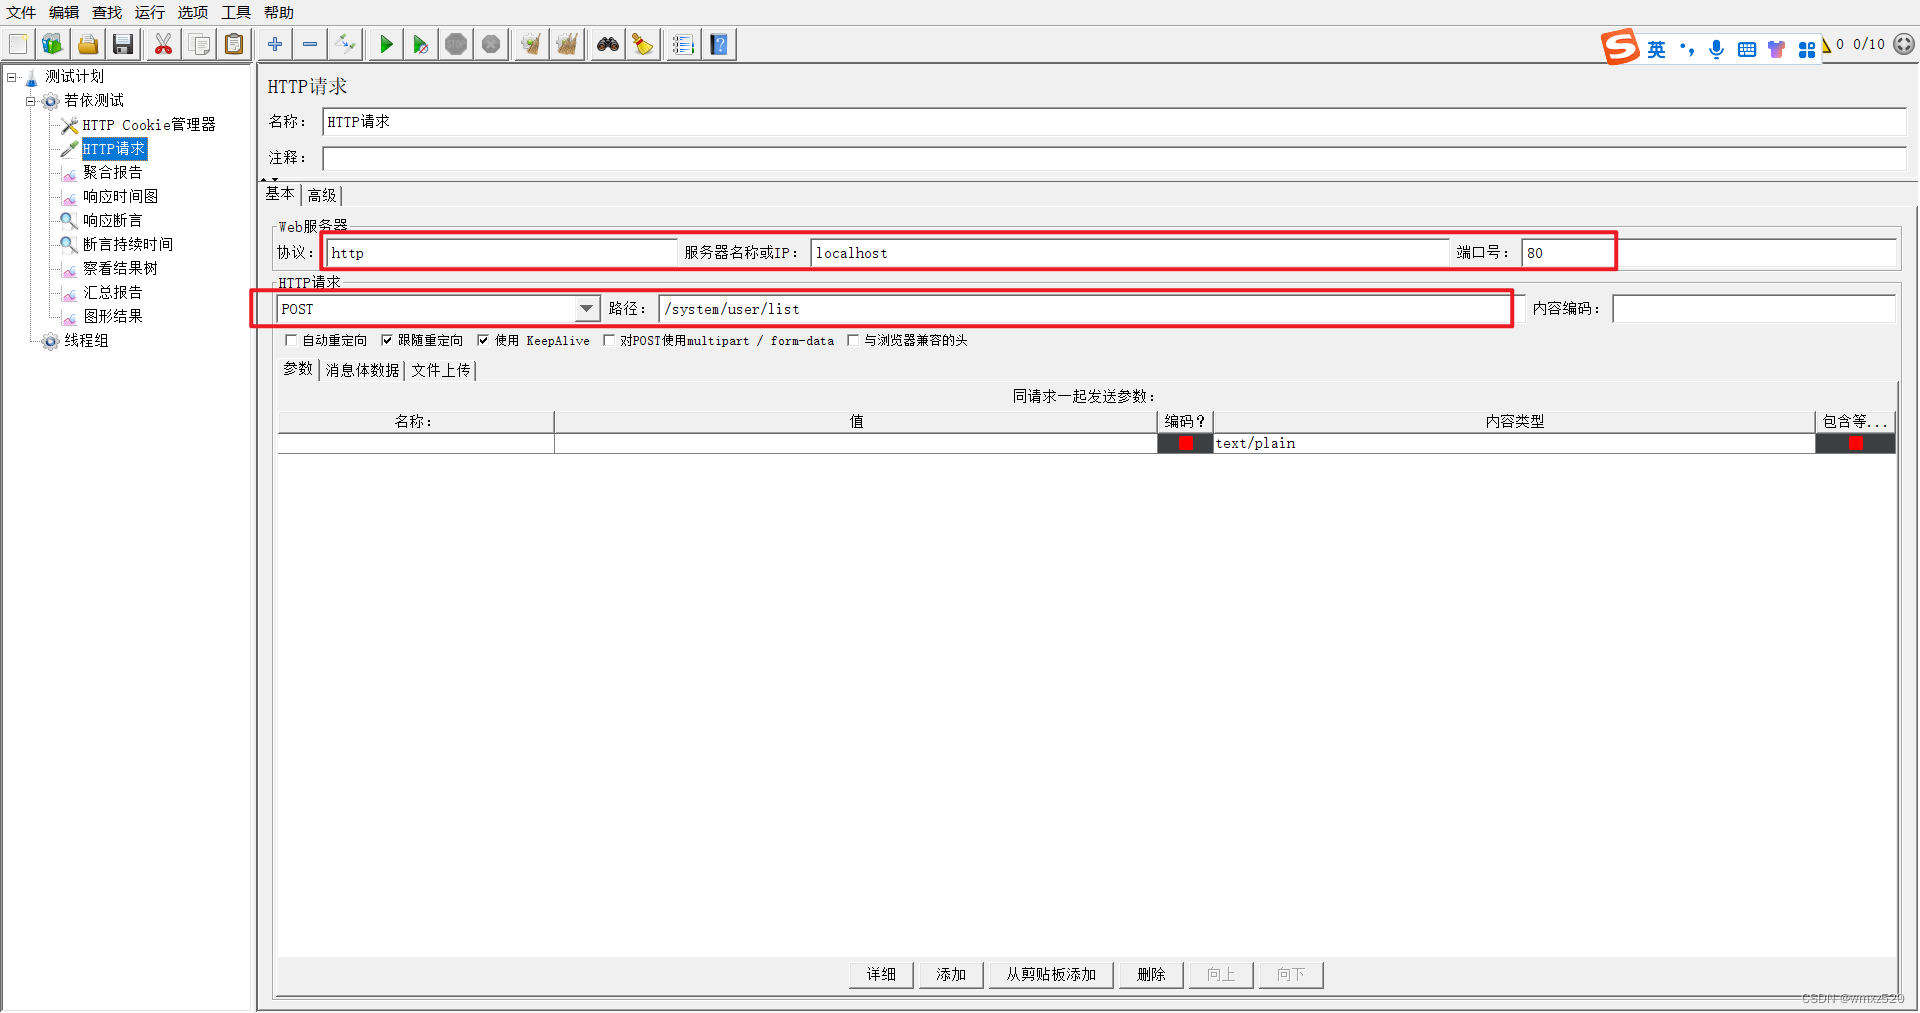1920x1013 pixels.
Task: Collapse the 测试计划 tree node
Action: pyautogui.click(x=12, y=77)
